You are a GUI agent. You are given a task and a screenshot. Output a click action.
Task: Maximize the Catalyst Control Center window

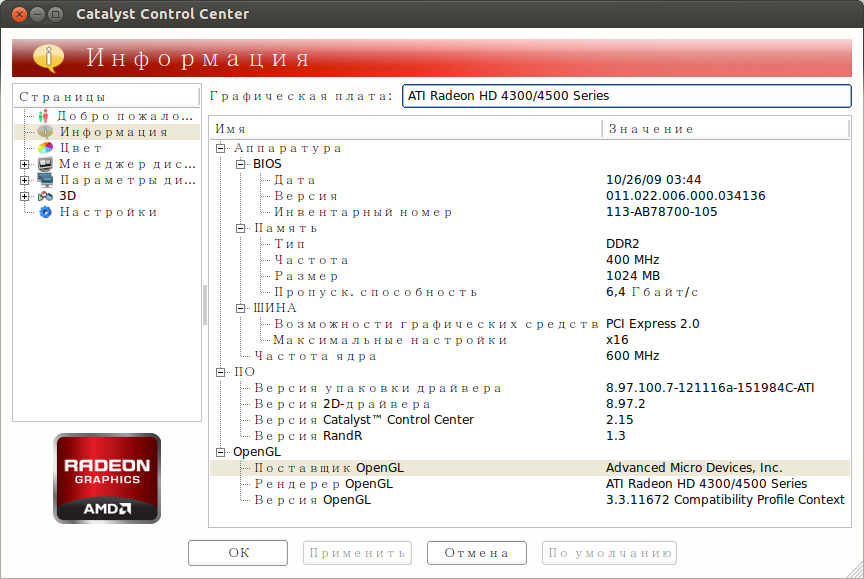(x=55, y=14)
